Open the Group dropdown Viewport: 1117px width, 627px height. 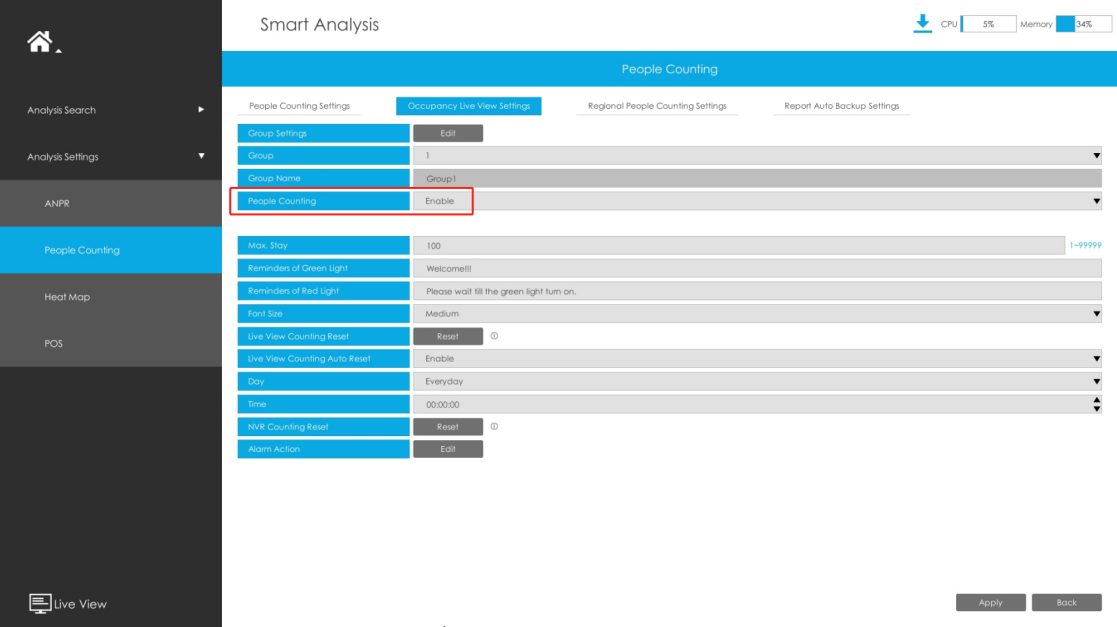(x=757, y=155)
